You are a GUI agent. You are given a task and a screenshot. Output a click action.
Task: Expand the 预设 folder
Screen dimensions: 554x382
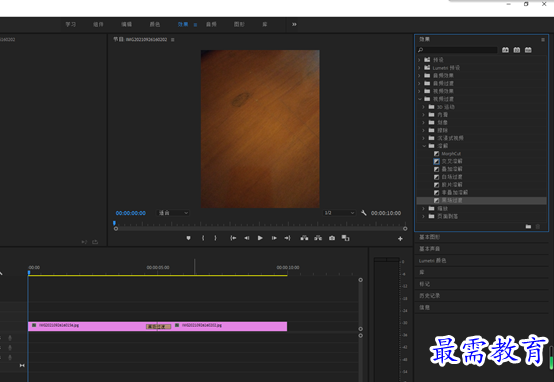click(419, 60)
